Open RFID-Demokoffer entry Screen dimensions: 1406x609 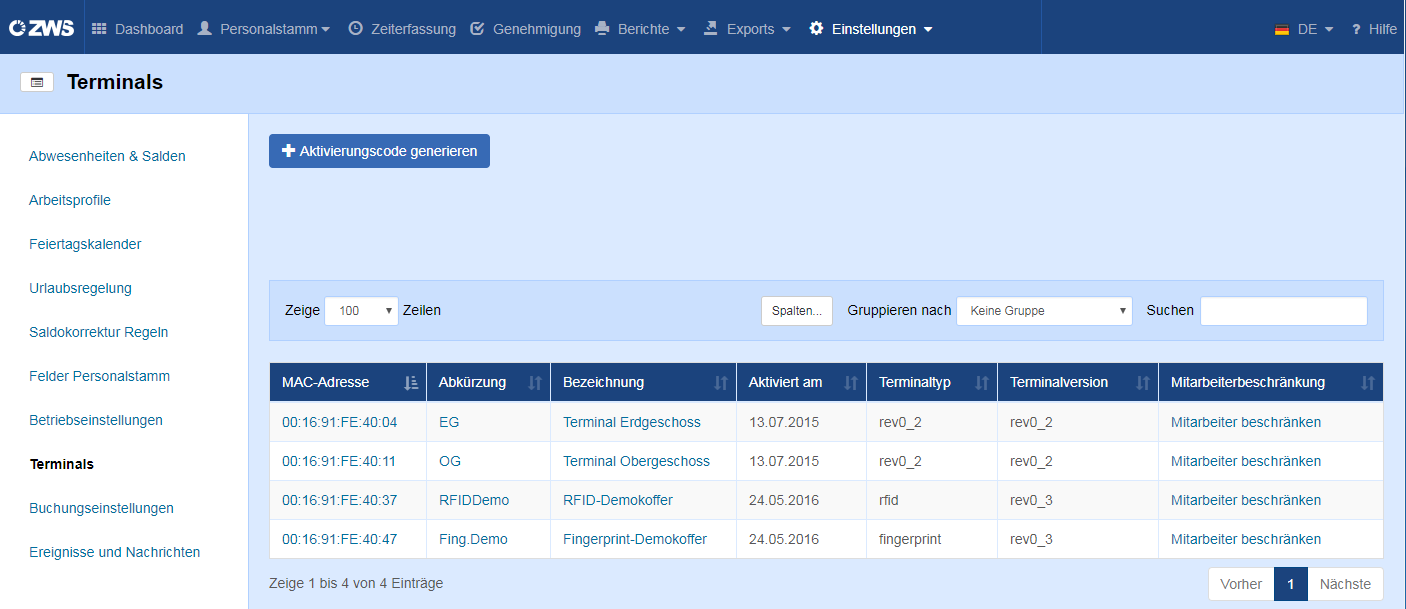click(x=618, y=500)
